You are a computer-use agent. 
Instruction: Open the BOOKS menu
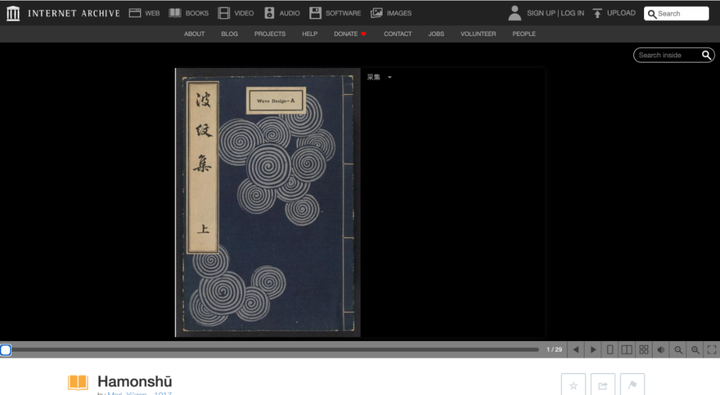189,13
